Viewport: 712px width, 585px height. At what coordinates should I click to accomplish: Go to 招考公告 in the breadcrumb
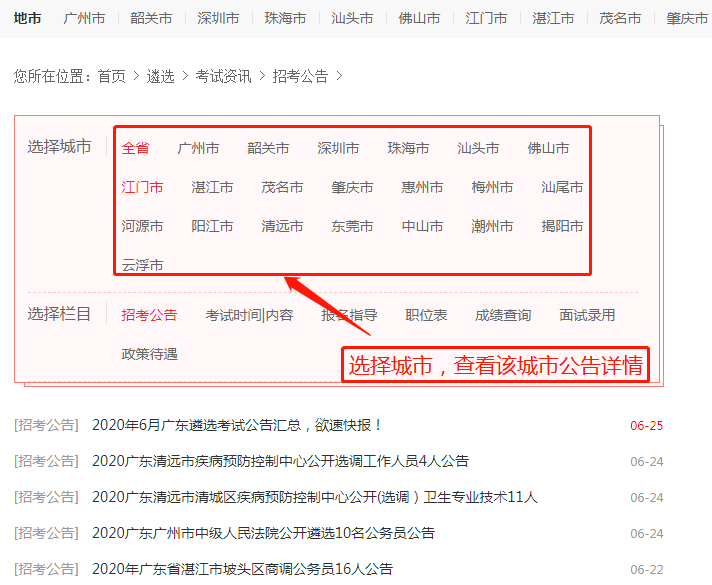pos(300,76)
